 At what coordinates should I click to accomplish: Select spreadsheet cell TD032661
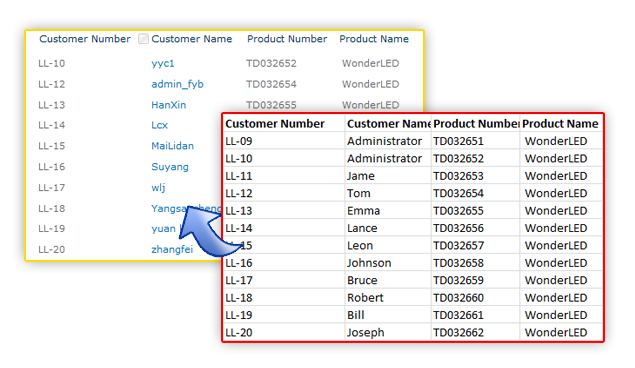(475, 315)
